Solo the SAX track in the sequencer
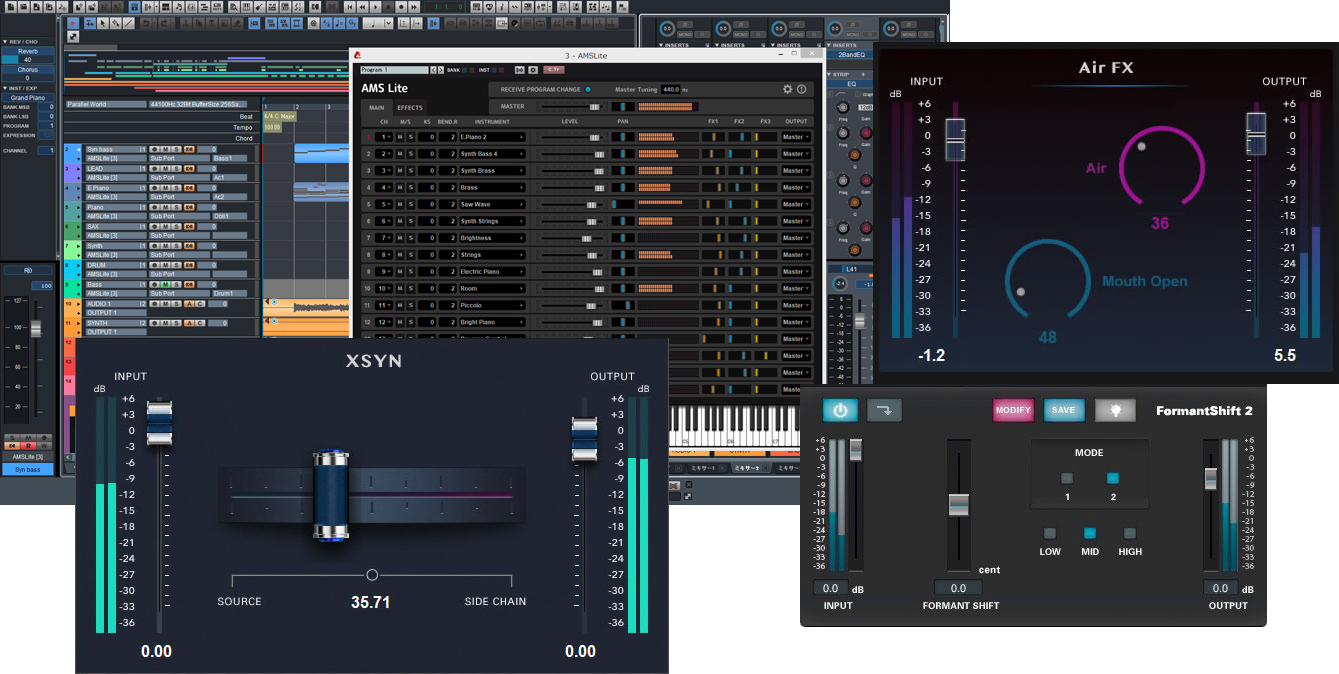Screen dimensions: 1339x674 [x=177, y=226]
